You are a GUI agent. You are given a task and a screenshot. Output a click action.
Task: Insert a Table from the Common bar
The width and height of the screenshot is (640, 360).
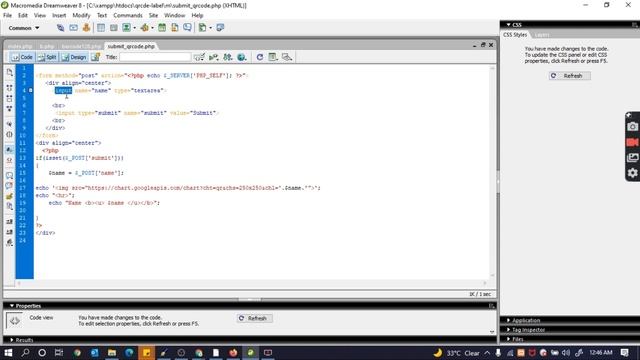tap(101, 28)
